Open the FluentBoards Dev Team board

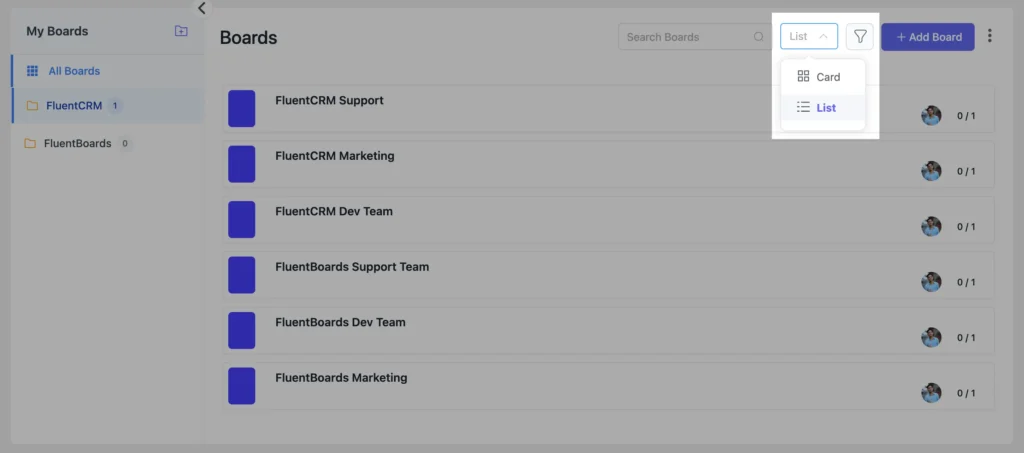(x=608, y=331)
